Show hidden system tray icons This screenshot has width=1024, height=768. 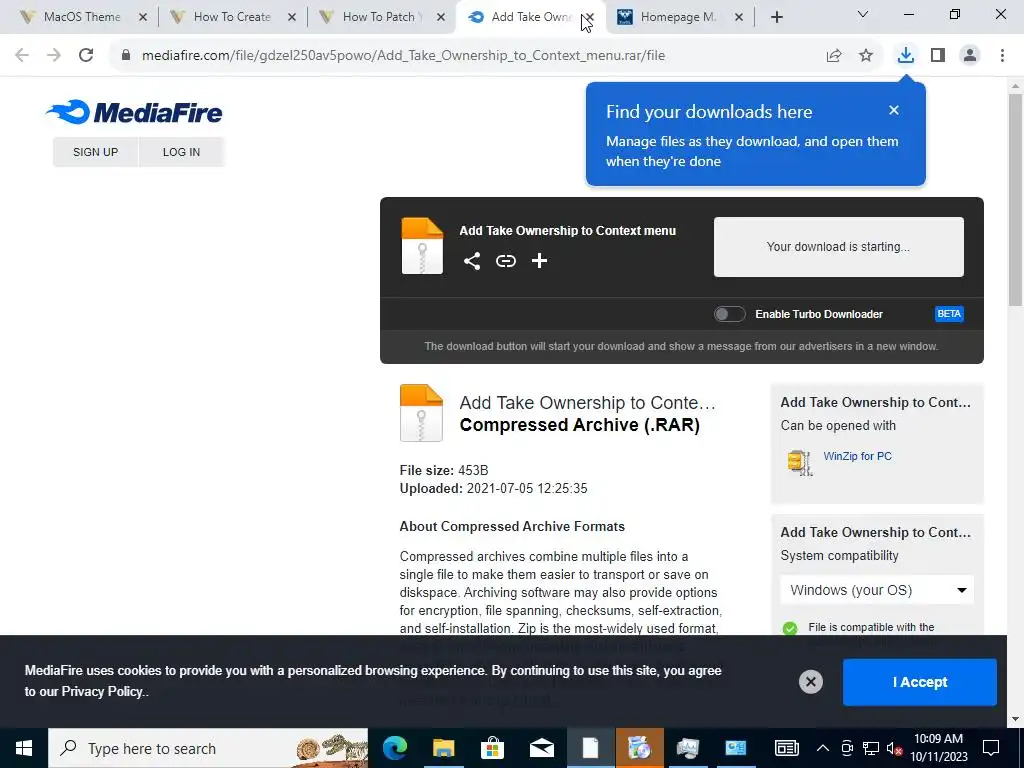click(823, 748)
